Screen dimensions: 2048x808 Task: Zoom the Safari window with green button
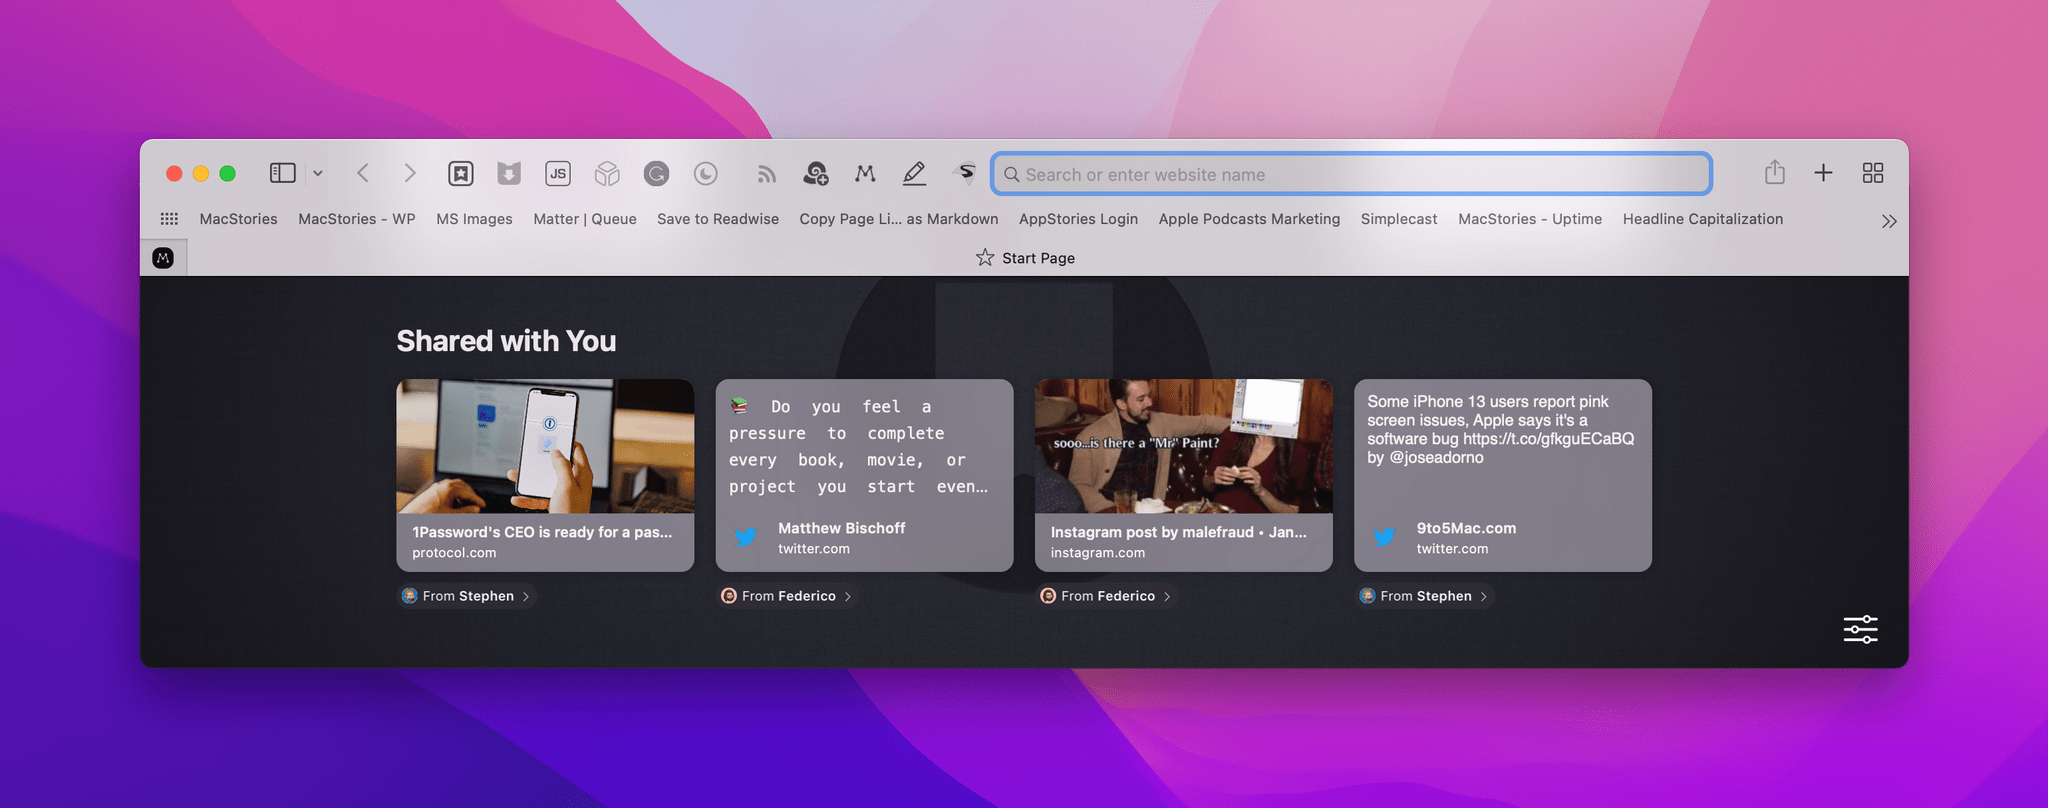(x=227, y=174)
